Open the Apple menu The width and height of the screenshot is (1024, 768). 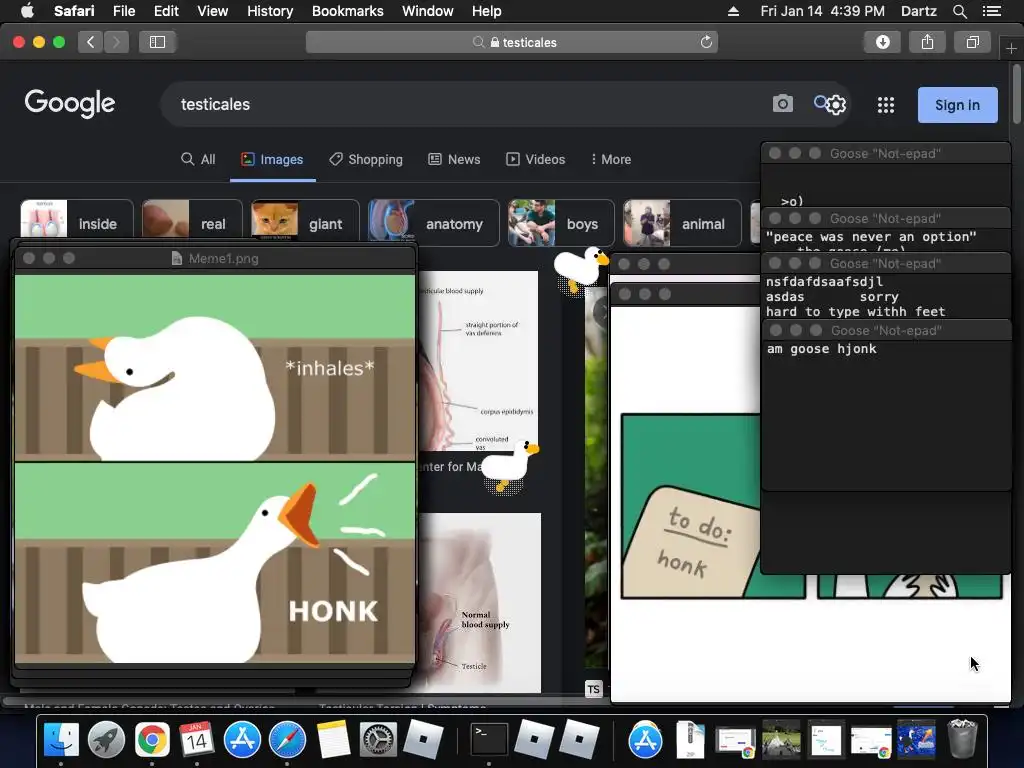click(x=27, y=11)
